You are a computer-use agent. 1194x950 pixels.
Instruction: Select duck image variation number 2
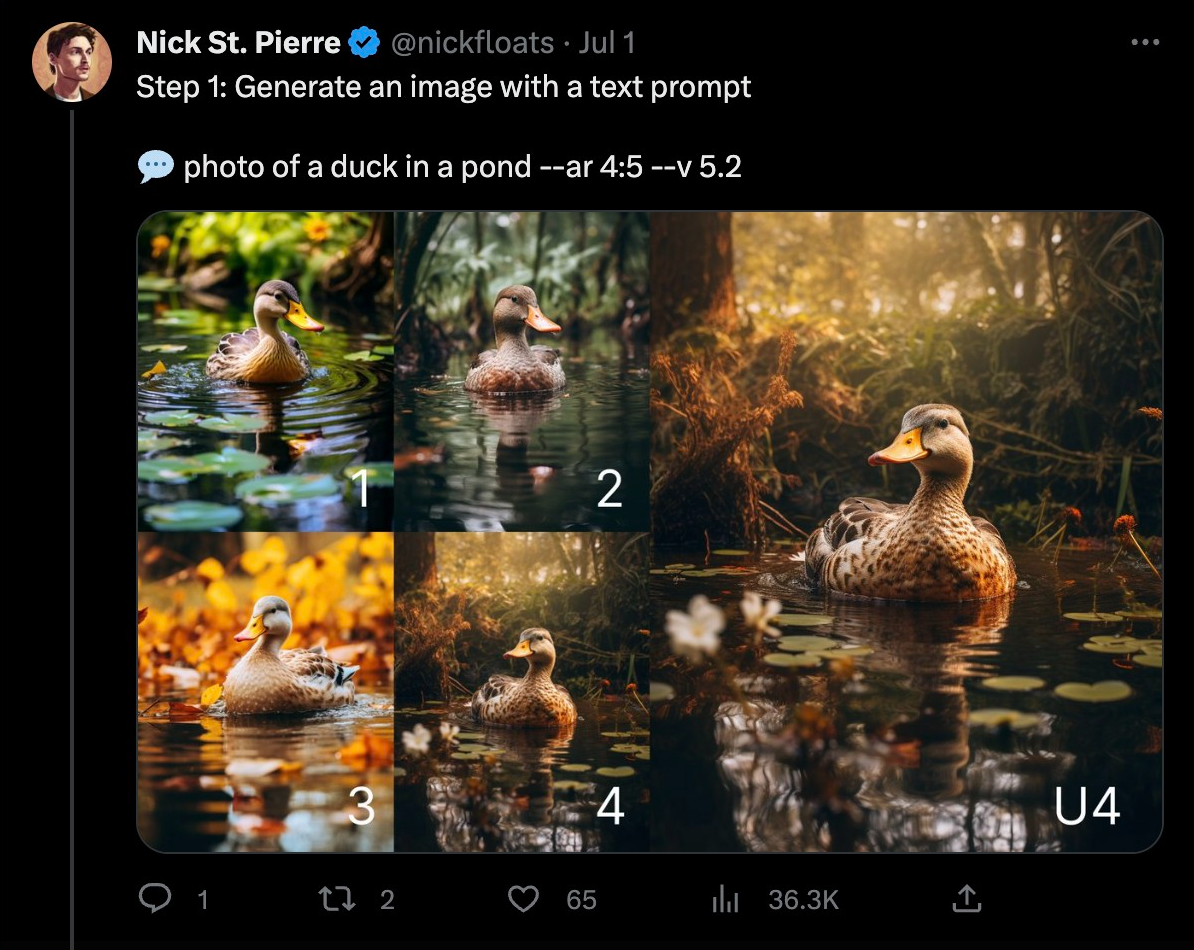(x=522, y=370)
